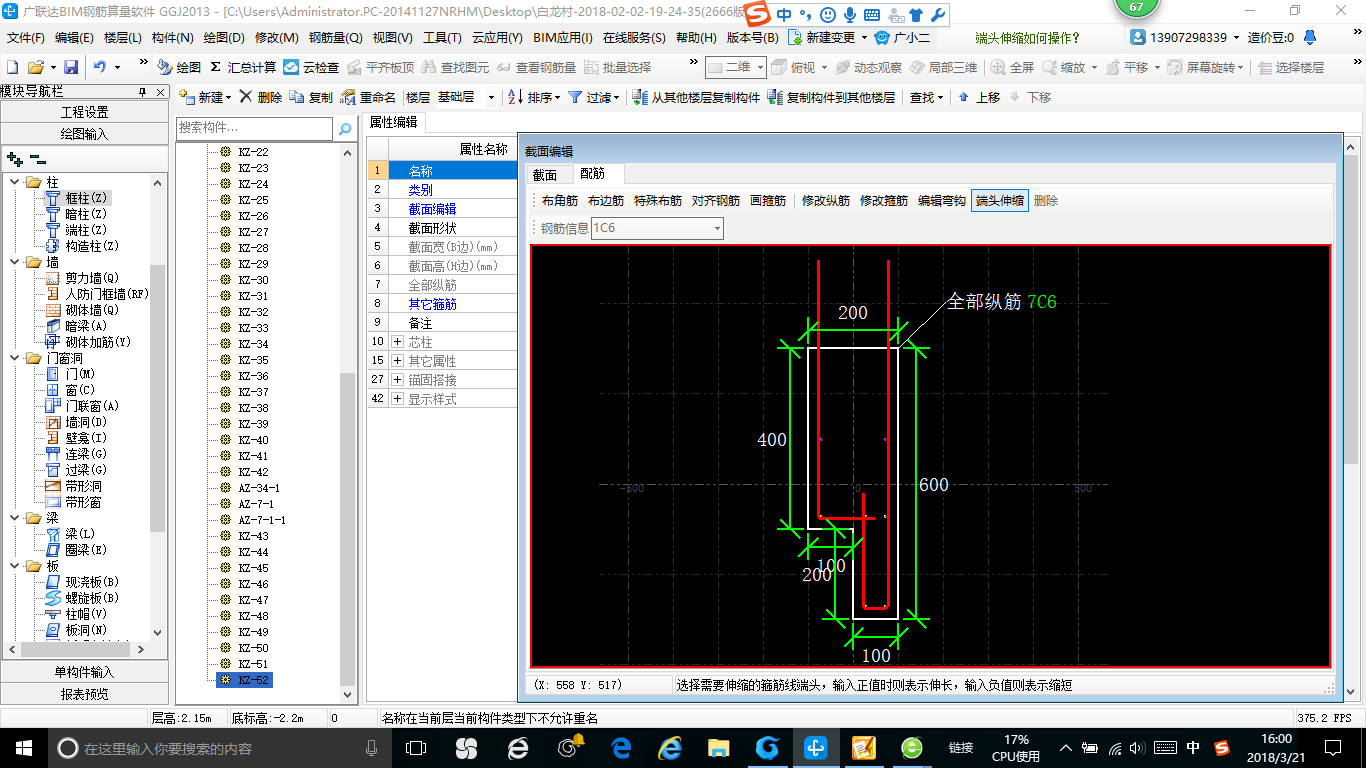The height and width of the screenshot is (768, 1366).
Task: Switch to the 截面 tab
Action: coord(545,174)
